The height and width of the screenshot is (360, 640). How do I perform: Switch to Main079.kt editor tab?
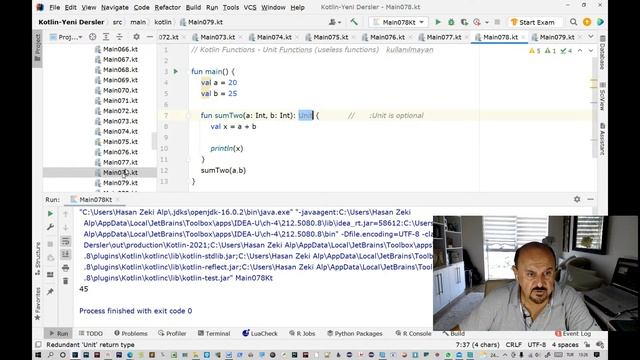[x=557, y=37]
